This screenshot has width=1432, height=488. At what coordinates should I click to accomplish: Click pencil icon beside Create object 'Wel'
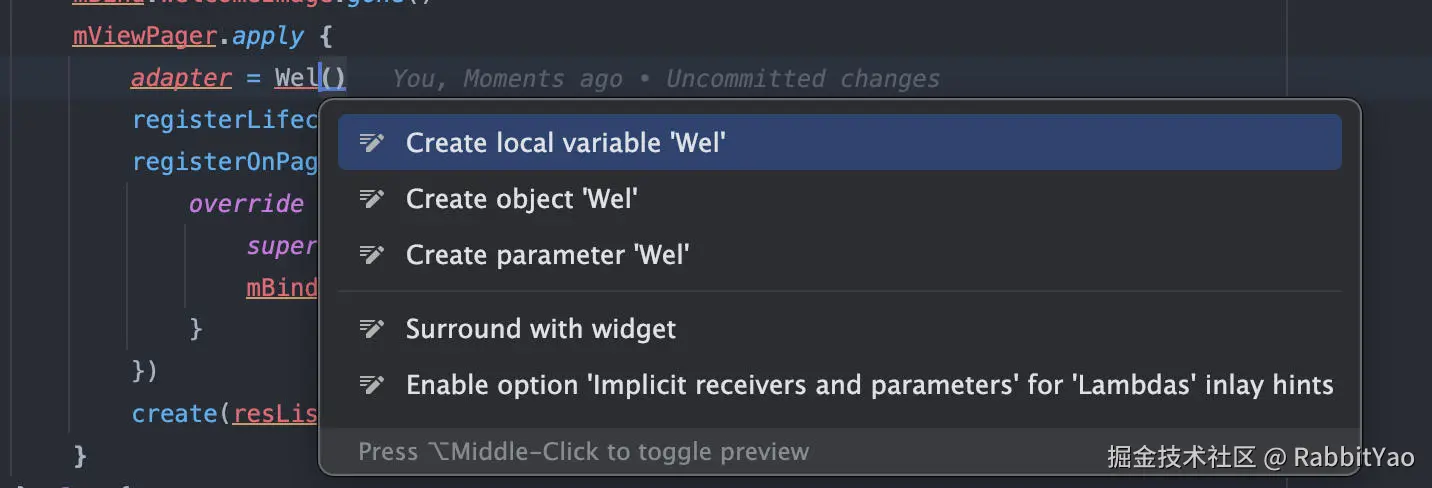[x=372, y=199]
